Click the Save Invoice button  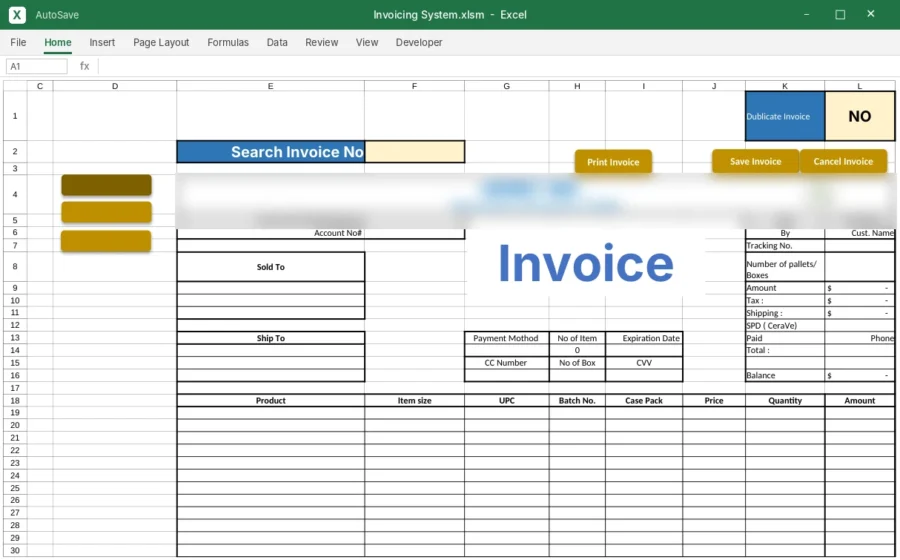755,161
